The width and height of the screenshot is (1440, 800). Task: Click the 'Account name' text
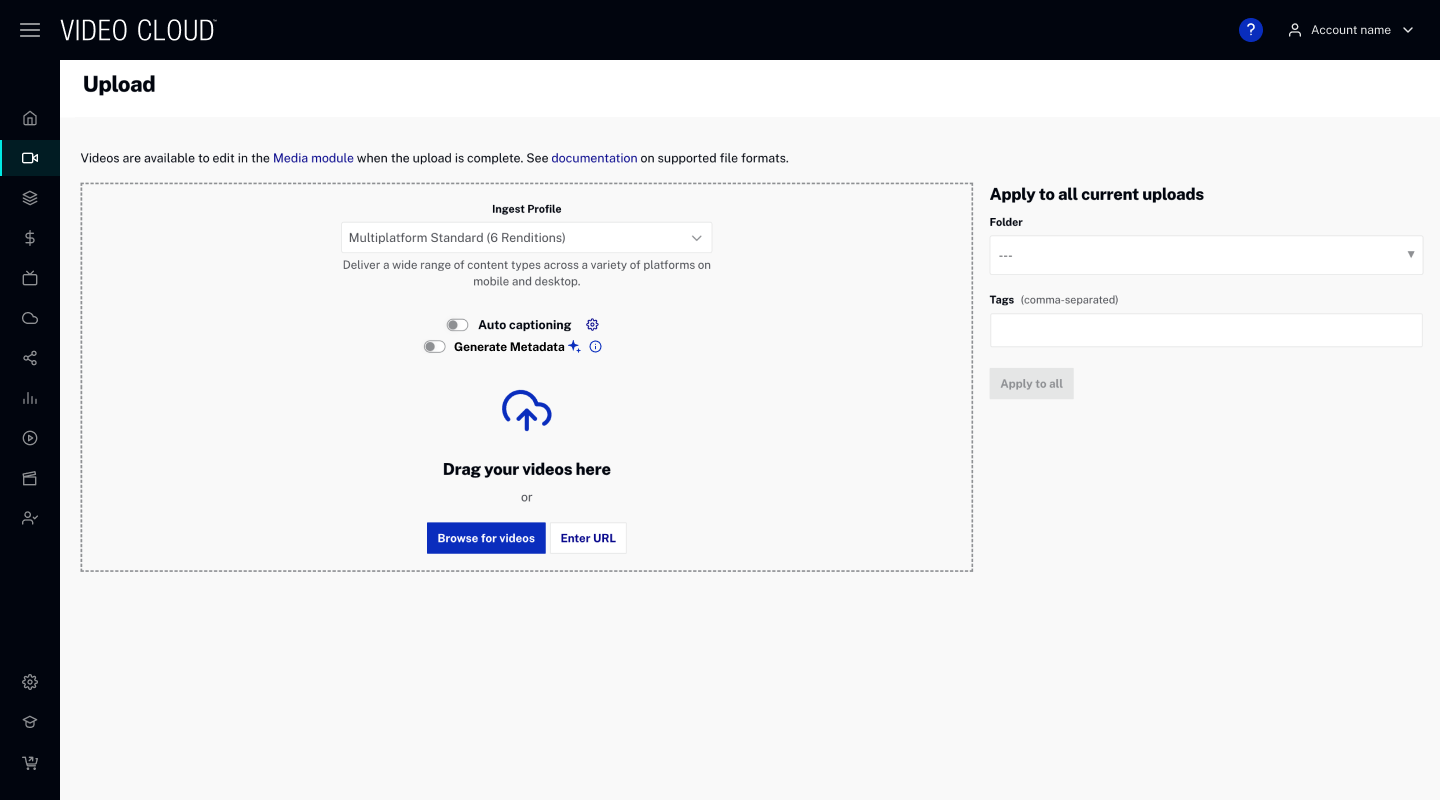[1351, 30]
